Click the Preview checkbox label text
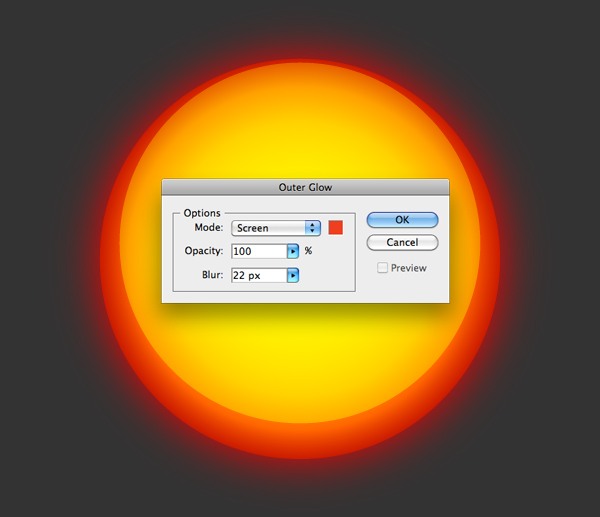The image size is (600, 517). 408,268
